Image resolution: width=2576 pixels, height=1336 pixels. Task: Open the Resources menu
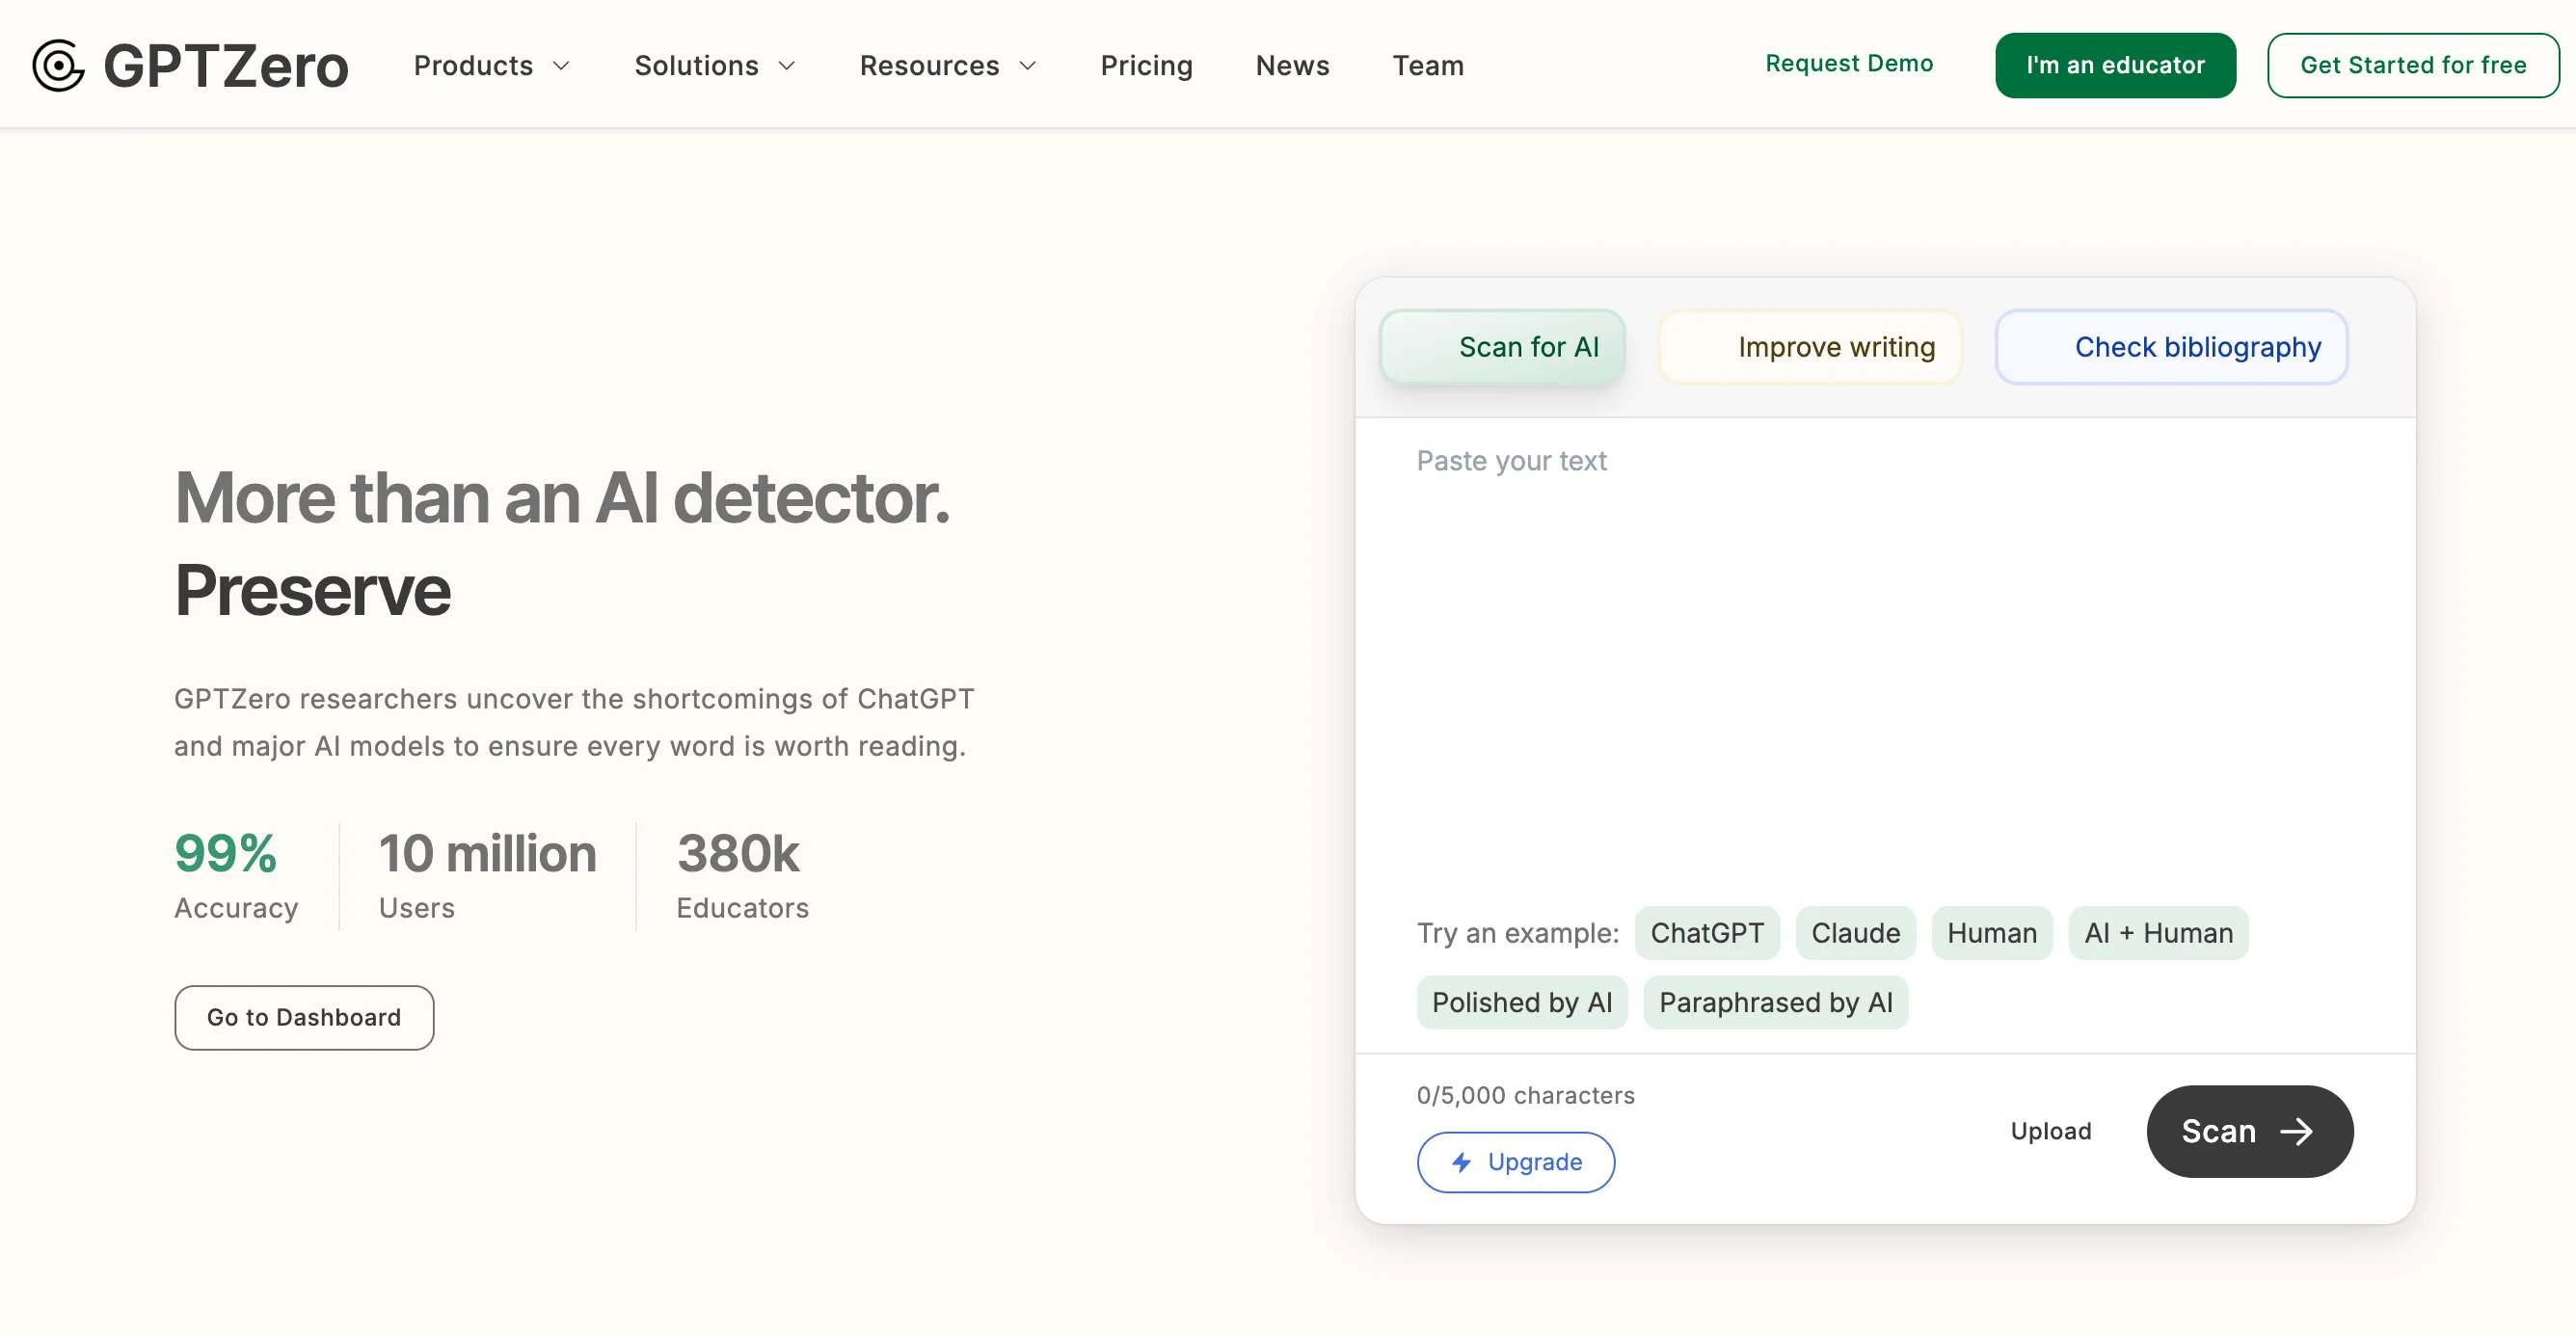pos(948,66)
